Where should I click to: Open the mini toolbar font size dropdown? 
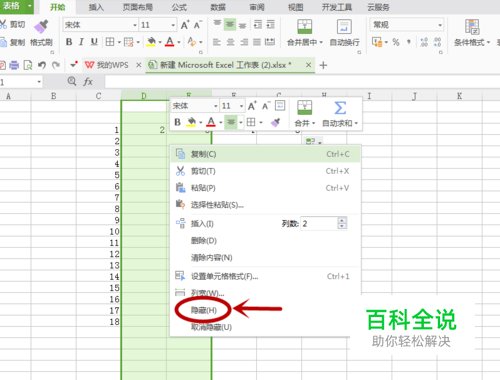pos(241,106)
